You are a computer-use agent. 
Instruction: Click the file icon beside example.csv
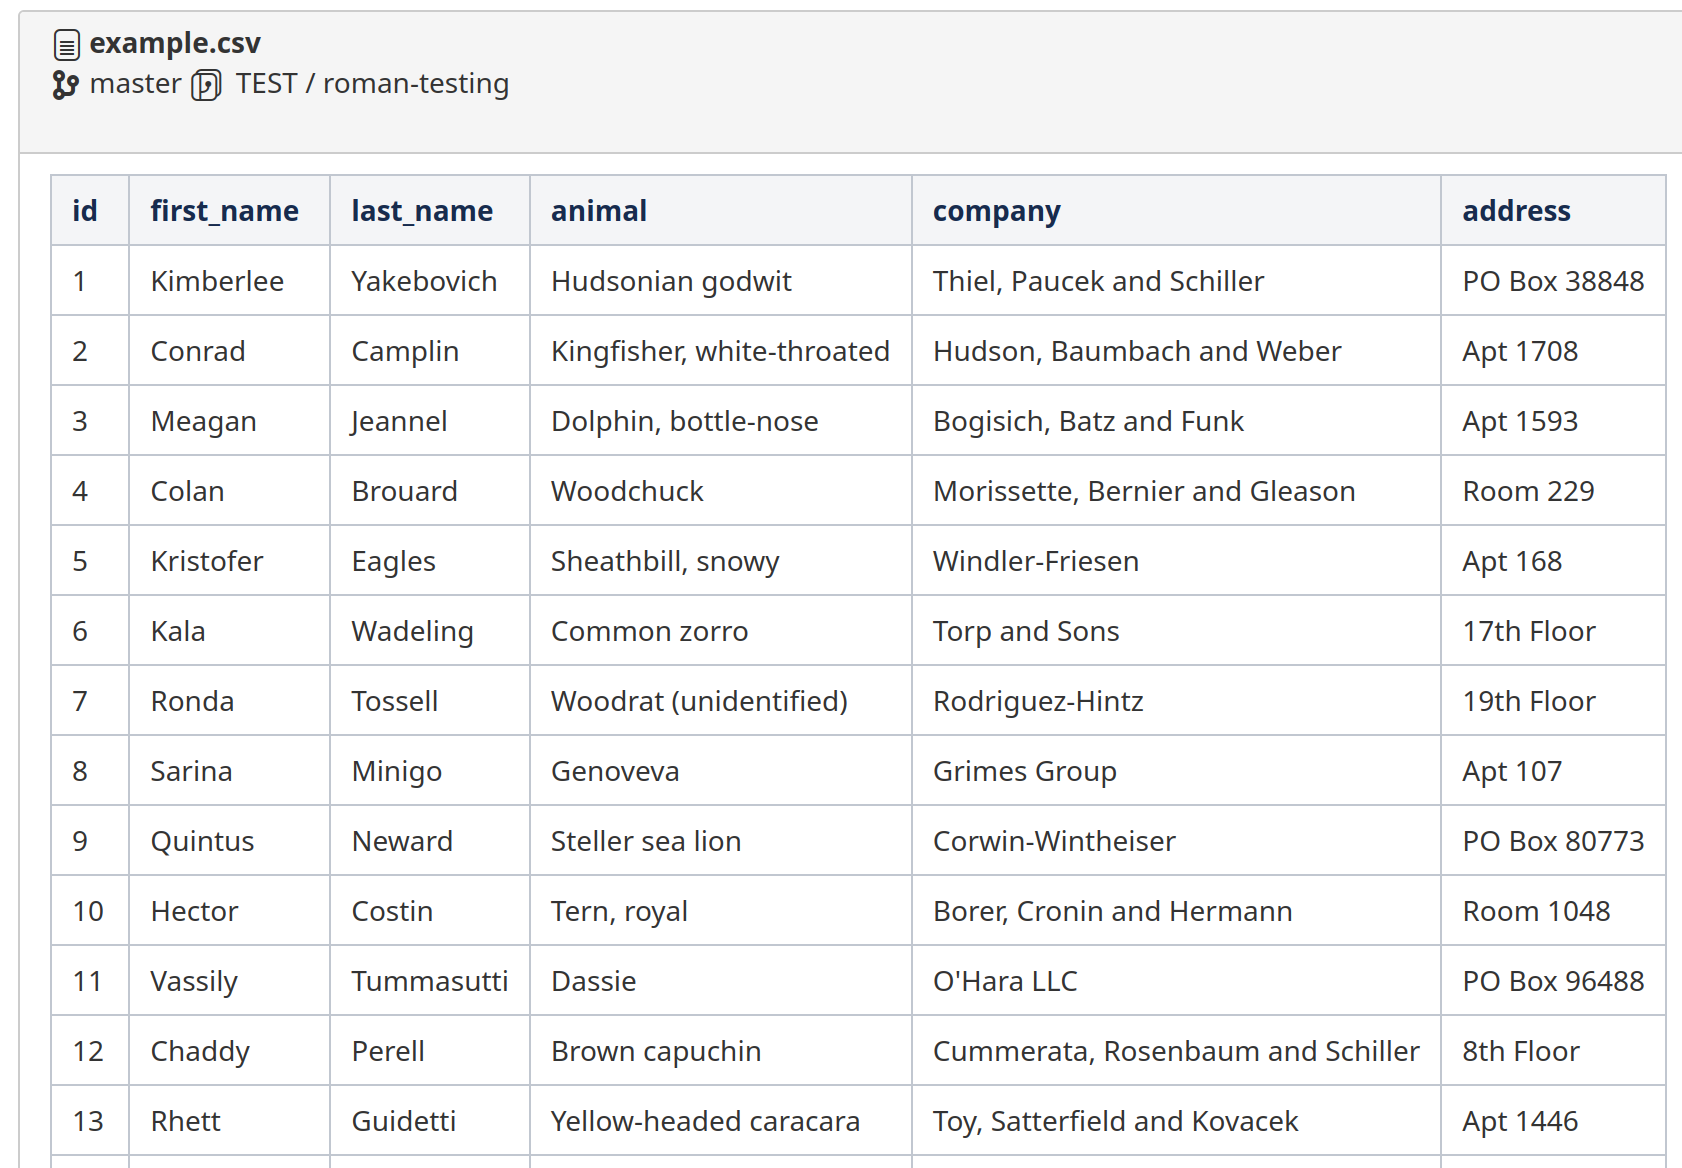[66, 45]
